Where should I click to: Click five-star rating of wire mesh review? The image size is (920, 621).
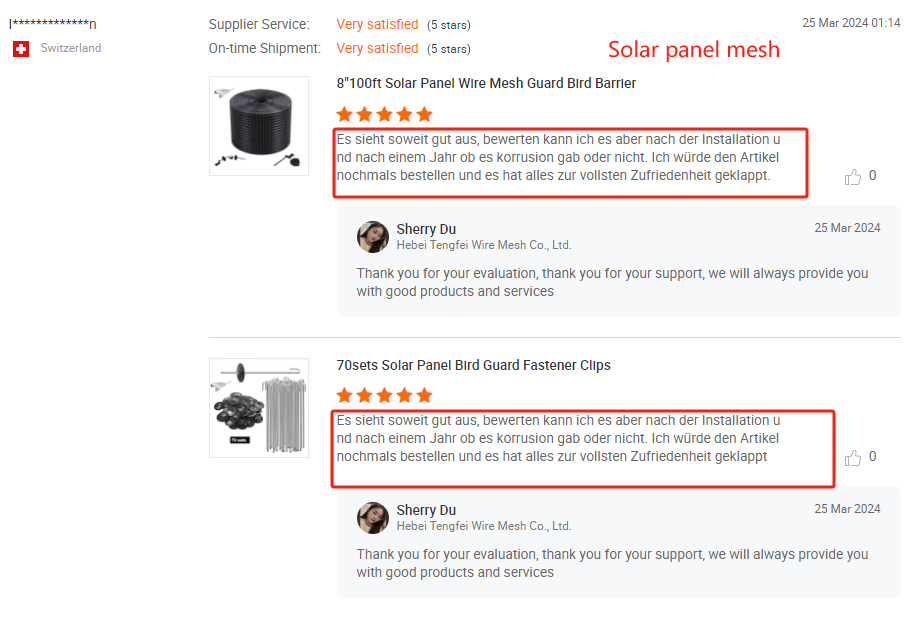[x=385, y=114]
